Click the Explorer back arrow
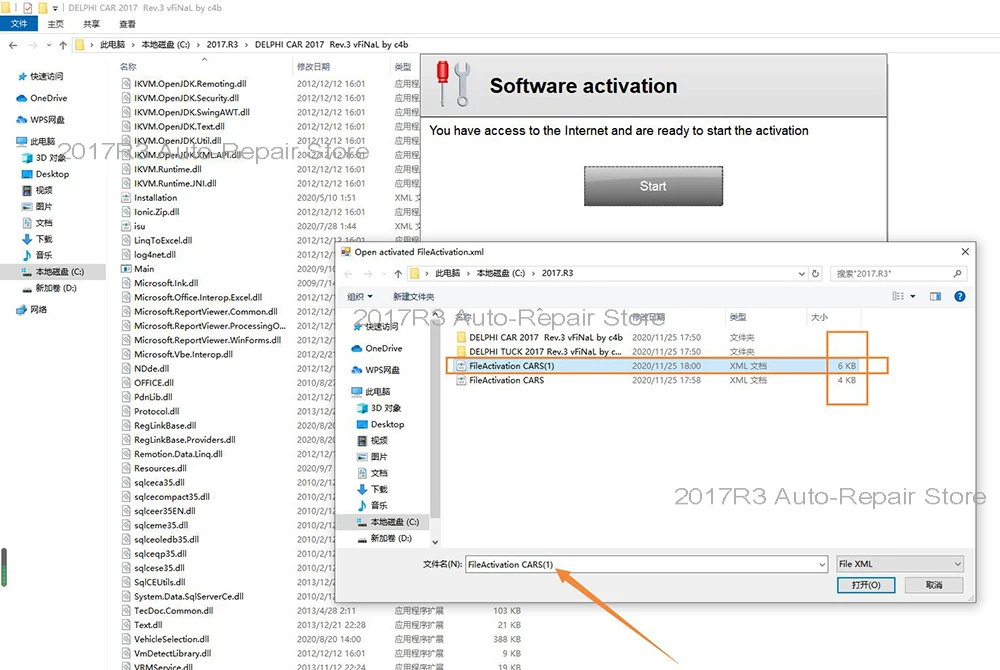Screen dimensions: 1000x670 tap(13, 45)
